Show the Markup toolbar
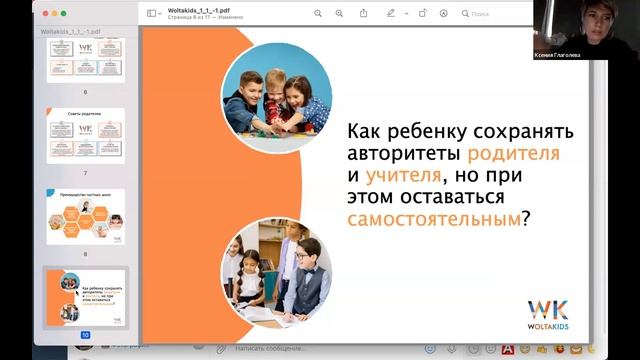The height and width of the screenshot is (360, 640). point(444,13)
